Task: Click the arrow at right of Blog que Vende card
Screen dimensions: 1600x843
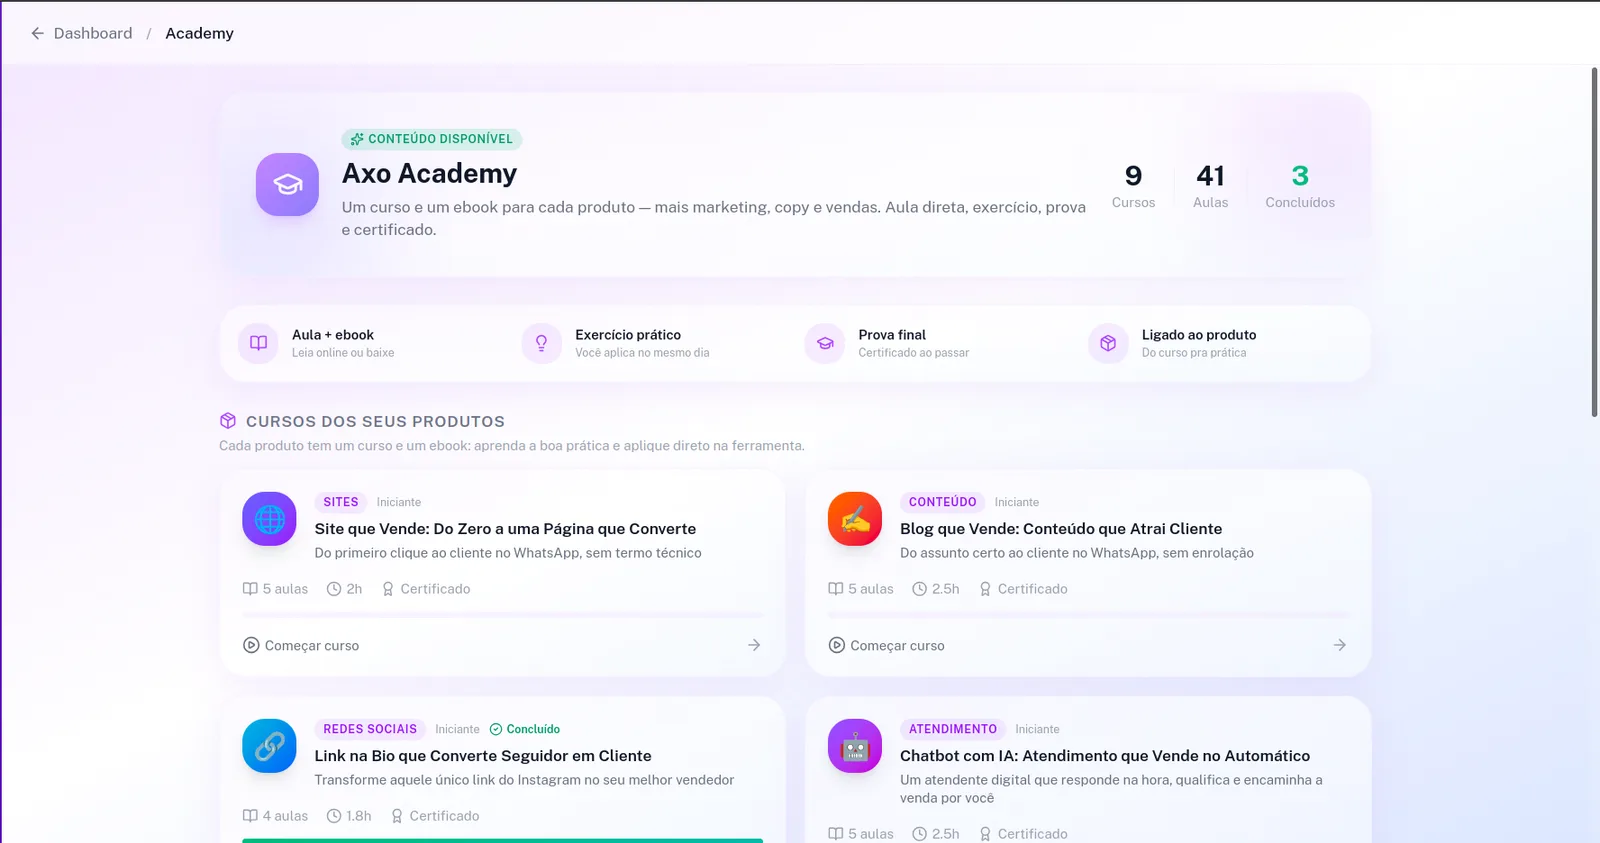Action: (1340, 646)
